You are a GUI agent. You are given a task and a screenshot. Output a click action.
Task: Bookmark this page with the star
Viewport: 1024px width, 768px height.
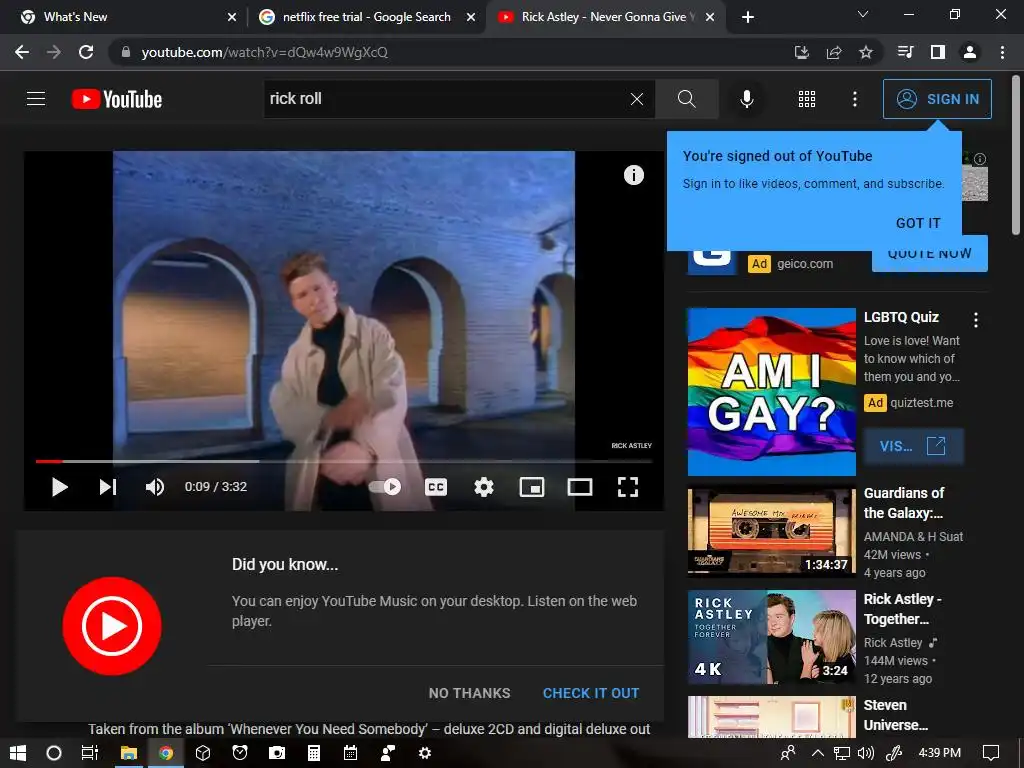point(866,52)
